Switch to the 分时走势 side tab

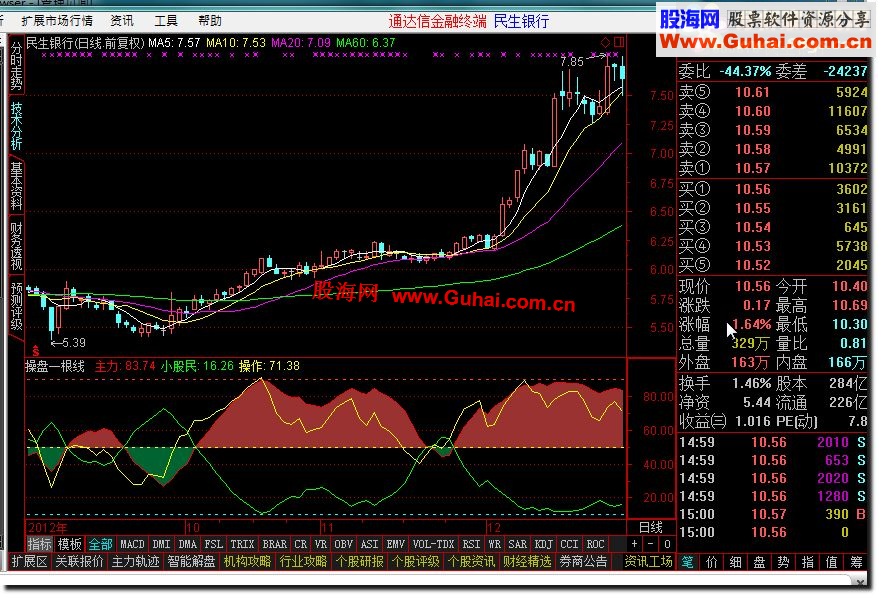16,66
